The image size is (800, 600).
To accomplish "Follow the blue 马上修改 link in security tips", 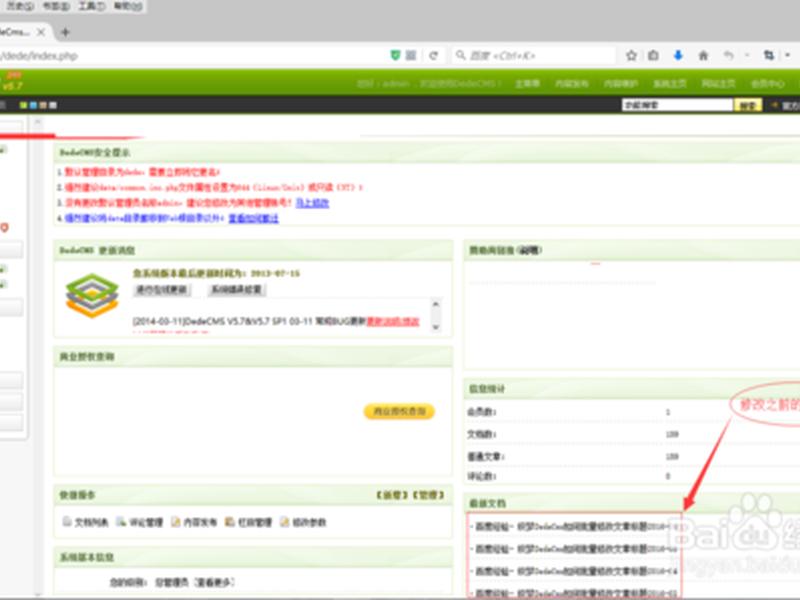I will [312, 203].
